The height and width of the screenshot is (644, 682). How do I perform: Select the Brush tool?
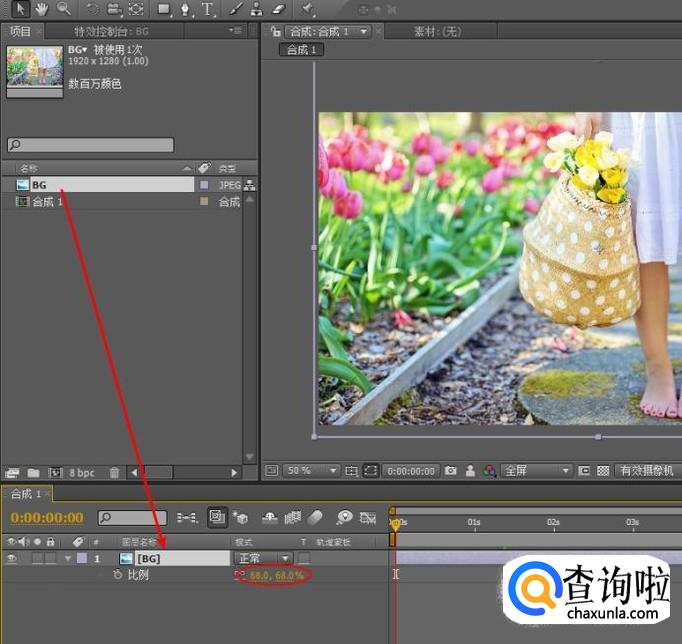(236, 9)
